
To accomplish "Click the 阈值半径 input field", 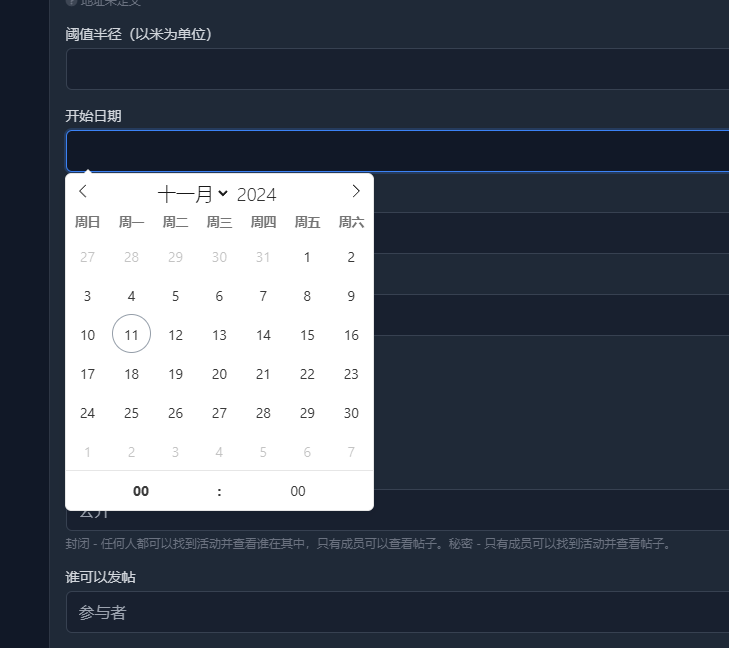I will tap(400, 69).
